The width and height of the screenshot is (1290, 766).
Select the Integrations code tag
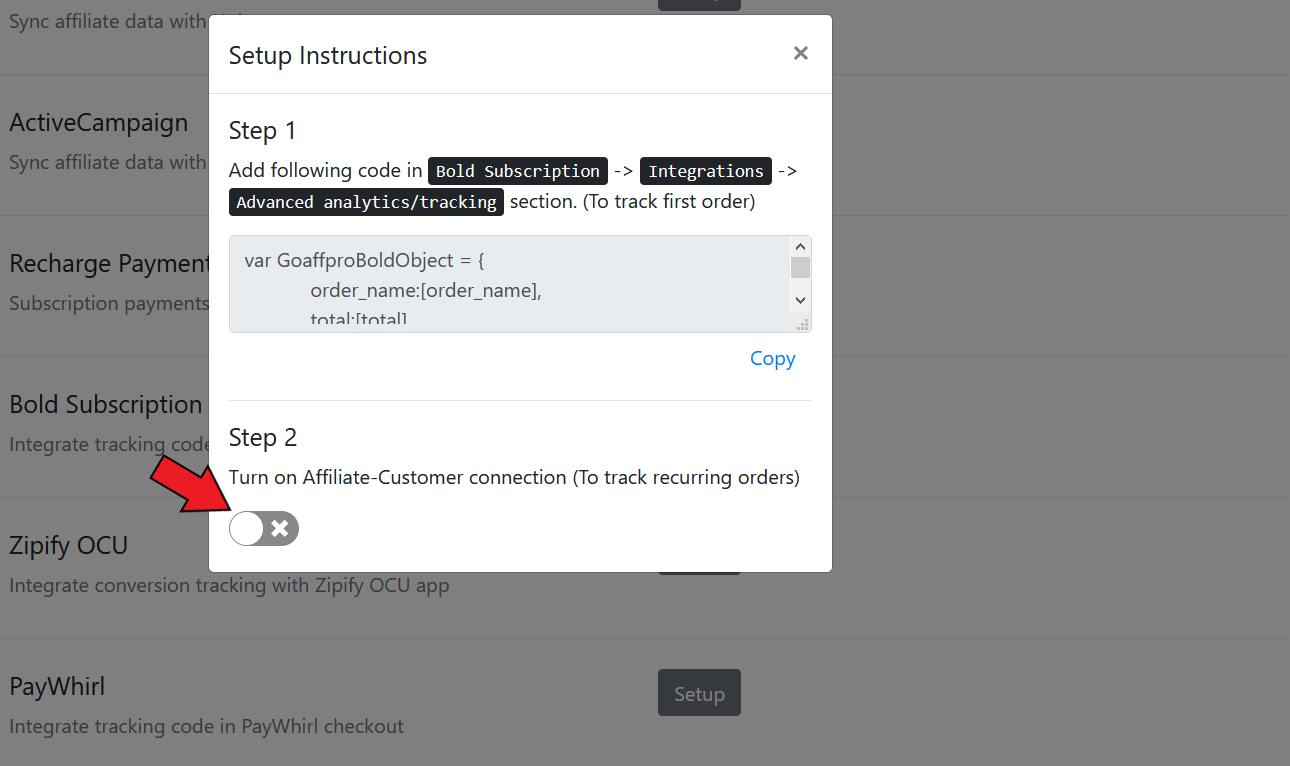tap(706, 171)
